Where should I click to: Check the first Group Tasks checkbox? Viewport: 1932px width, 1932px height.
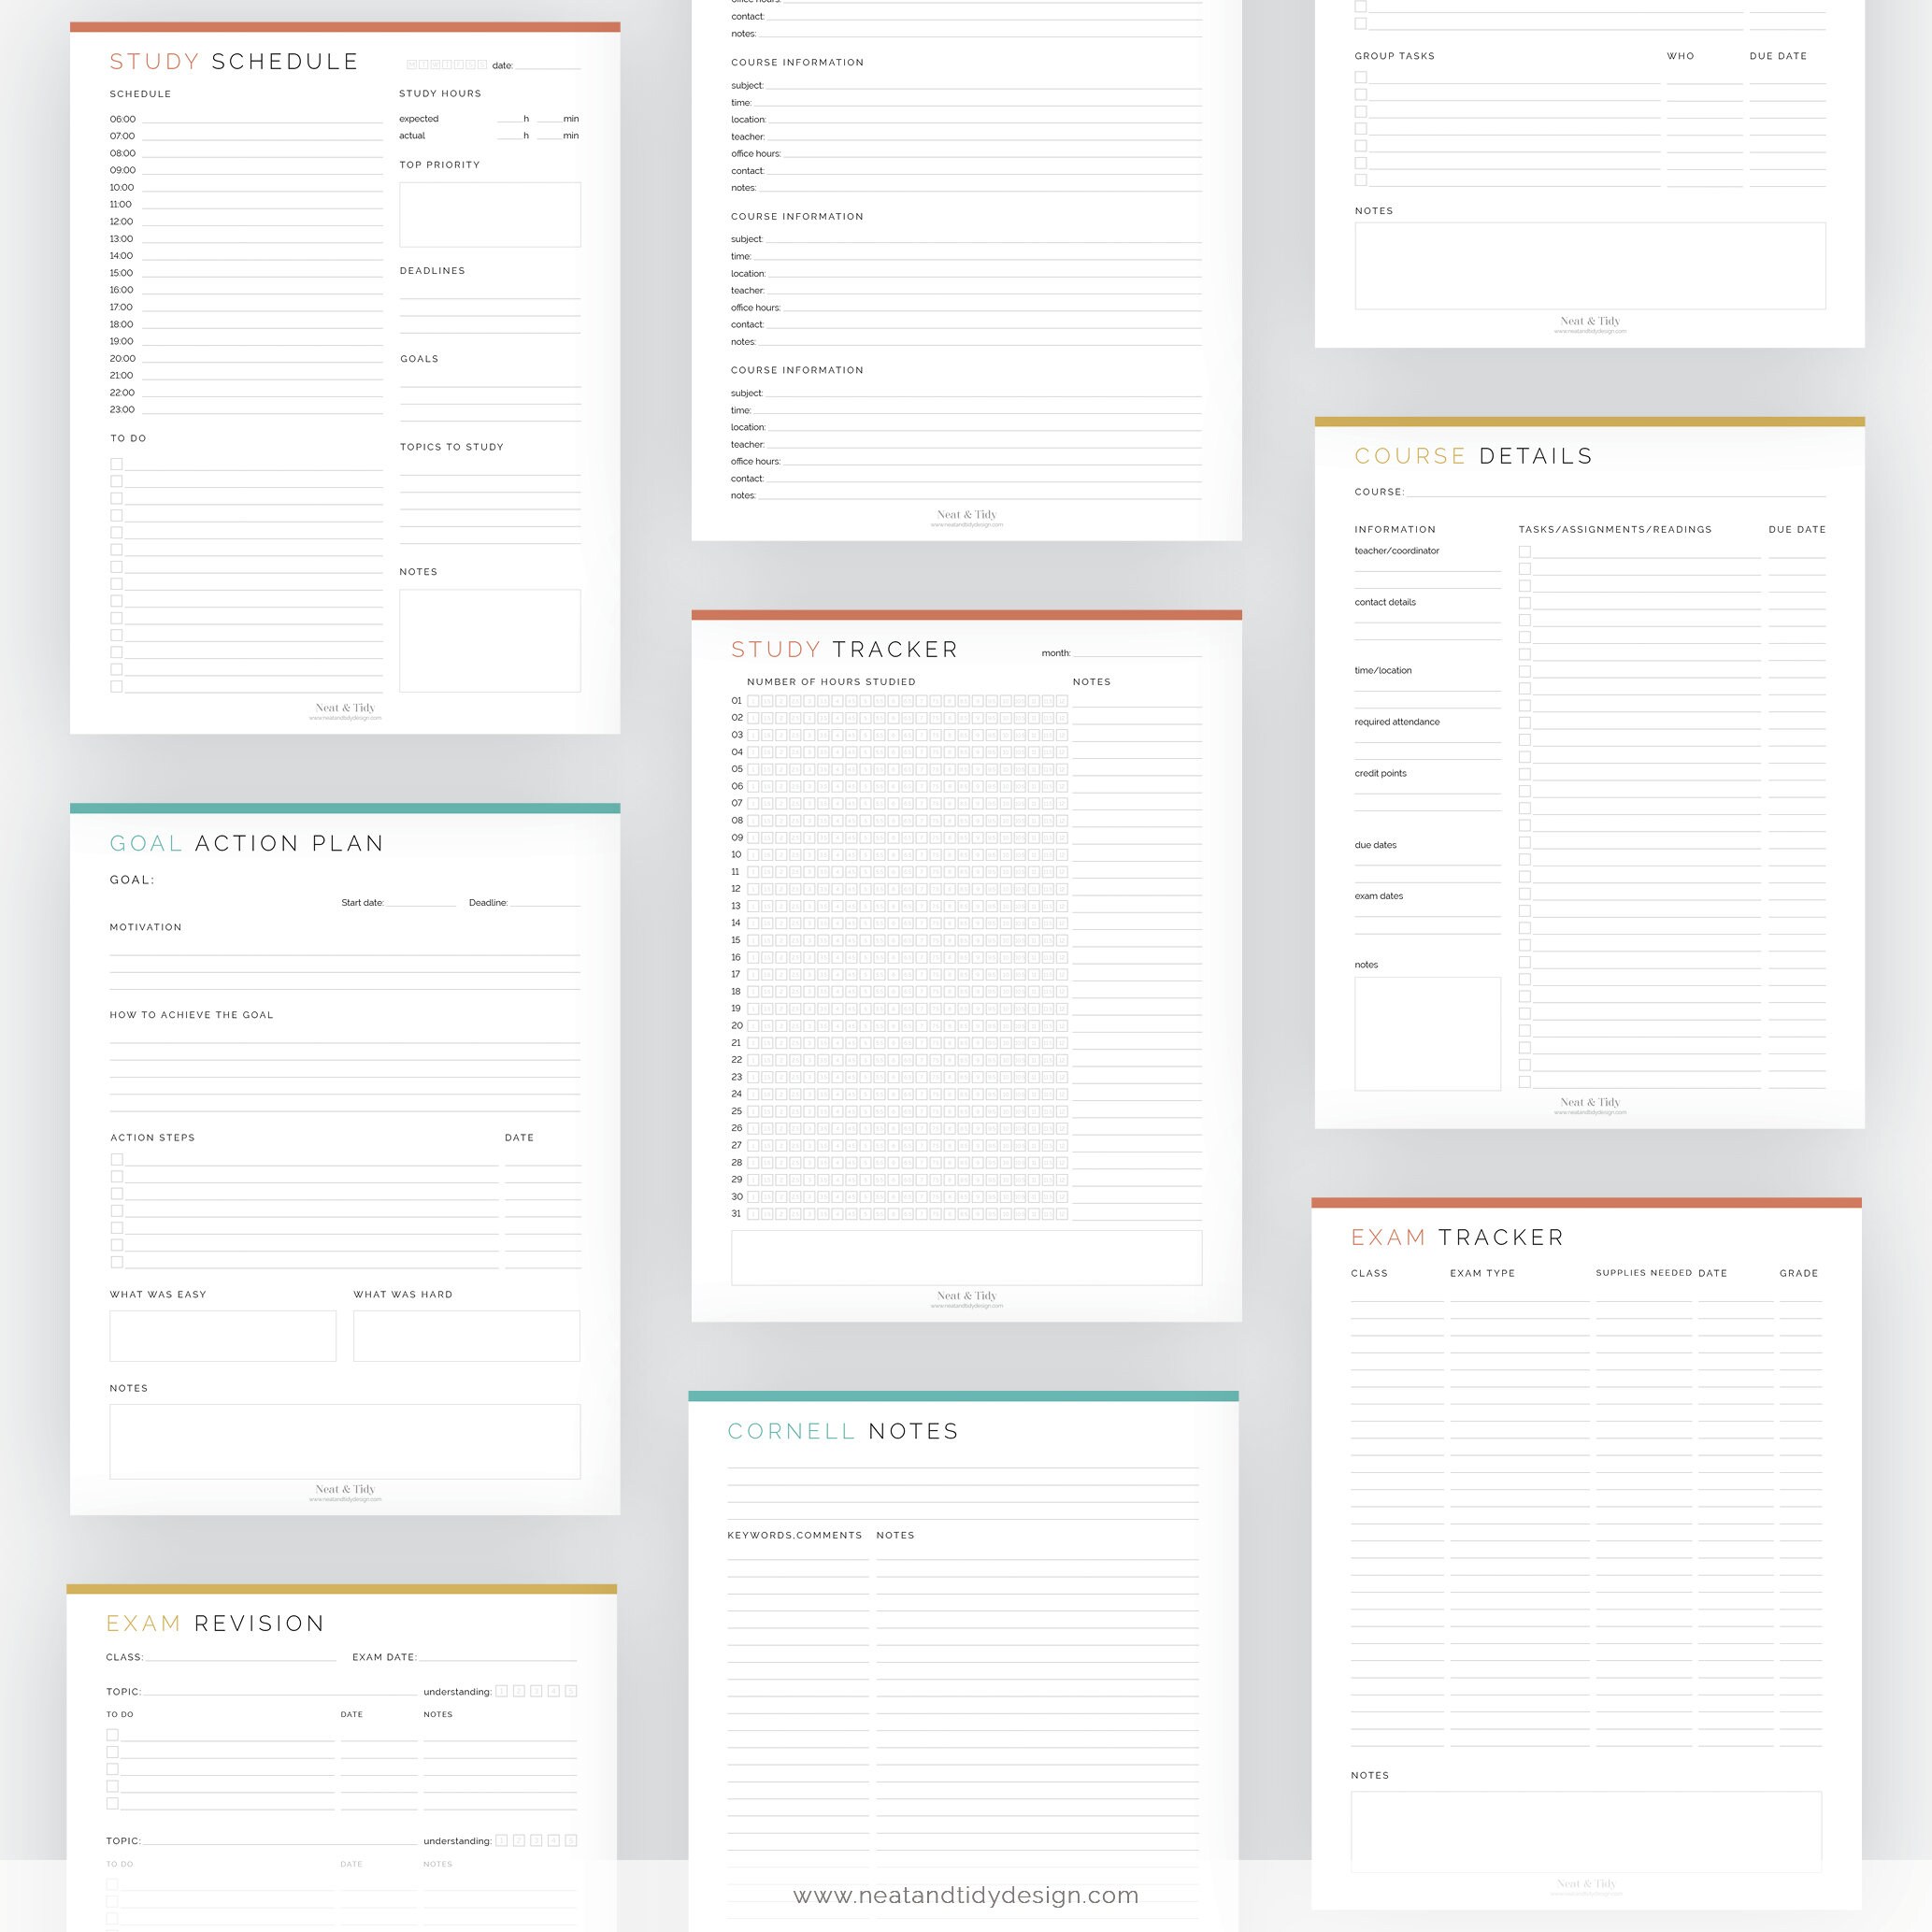[1361, 77]
